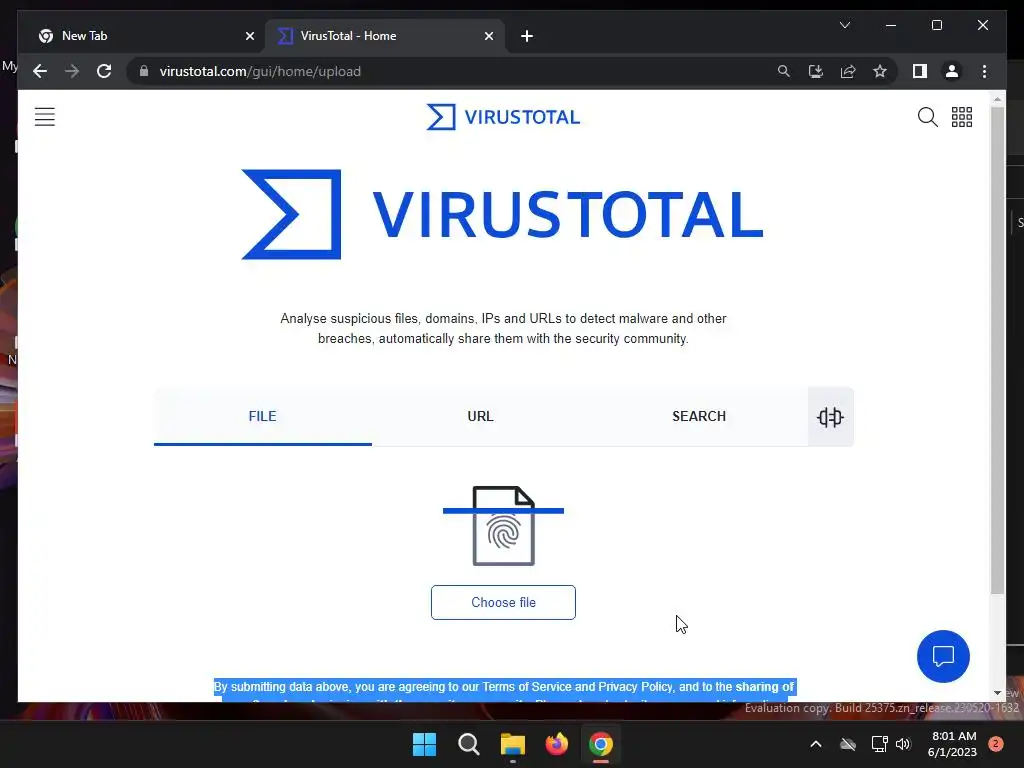This screenshot has height=768, width=1024.
Task: Switch to the SEARCH tab
Action: coord(699,416)
